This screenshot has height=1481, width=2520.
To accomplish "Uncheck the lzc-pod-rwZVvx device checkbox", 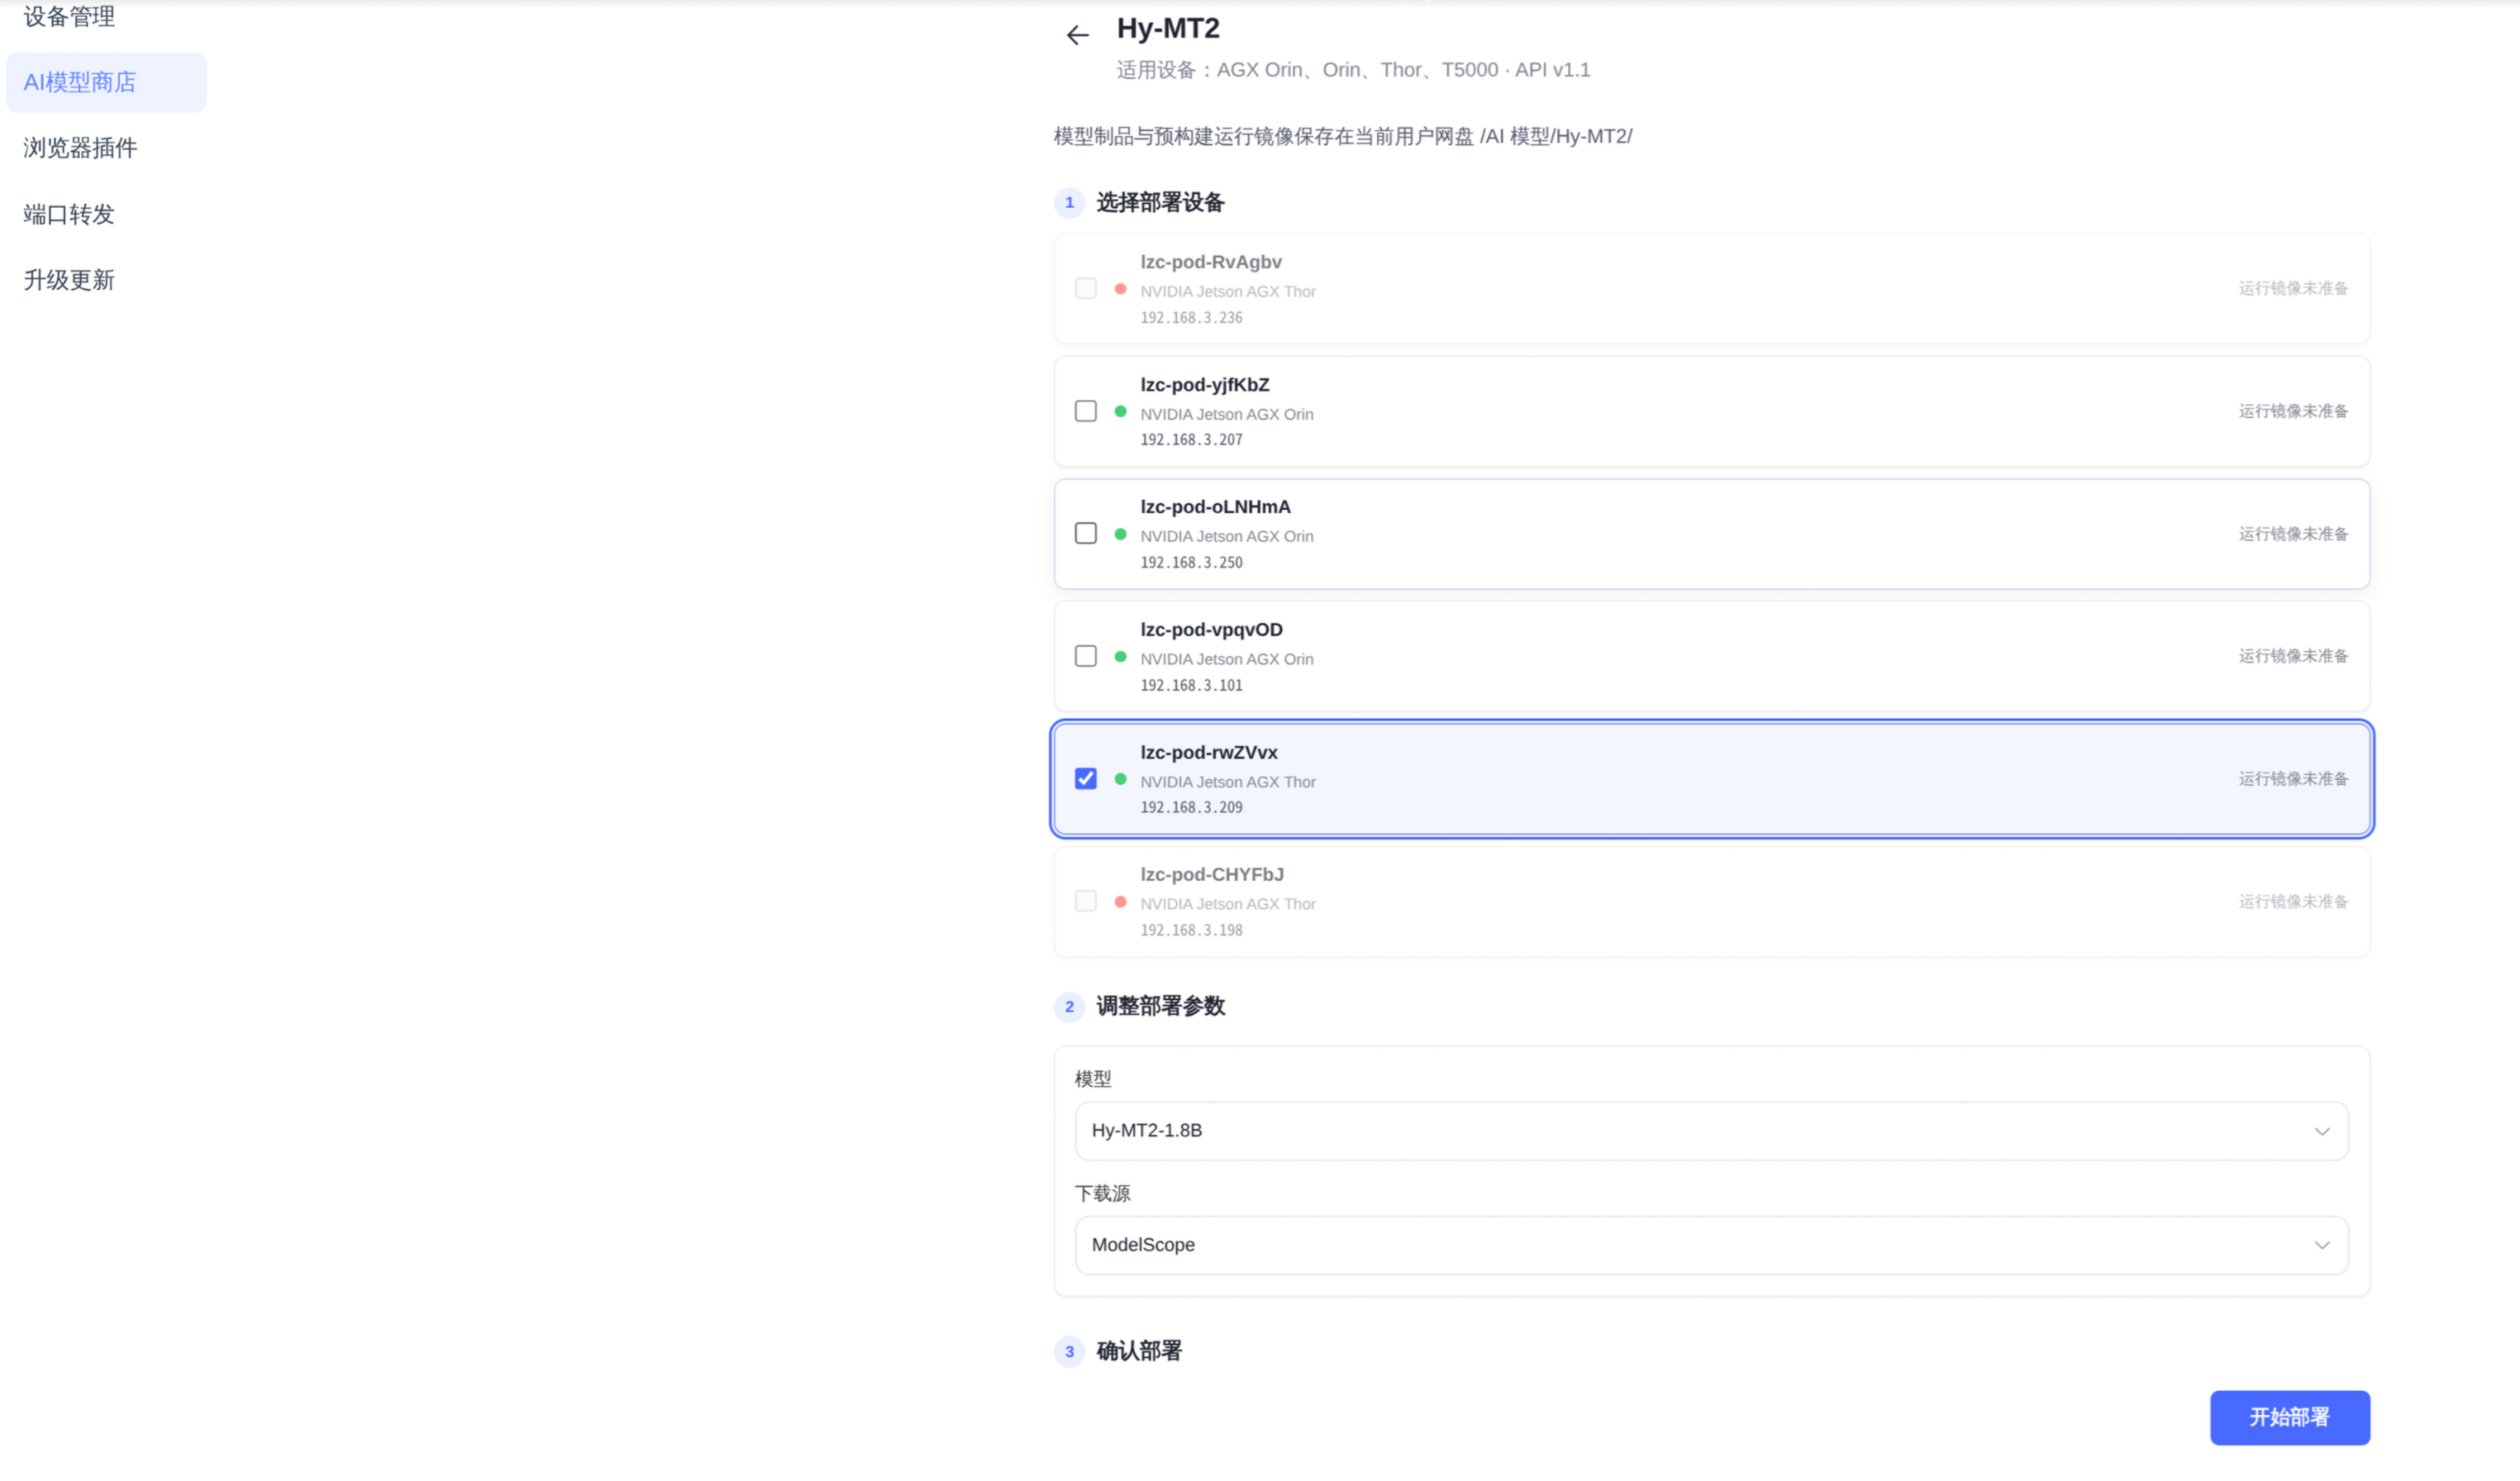I will [x=1085, y=779].
